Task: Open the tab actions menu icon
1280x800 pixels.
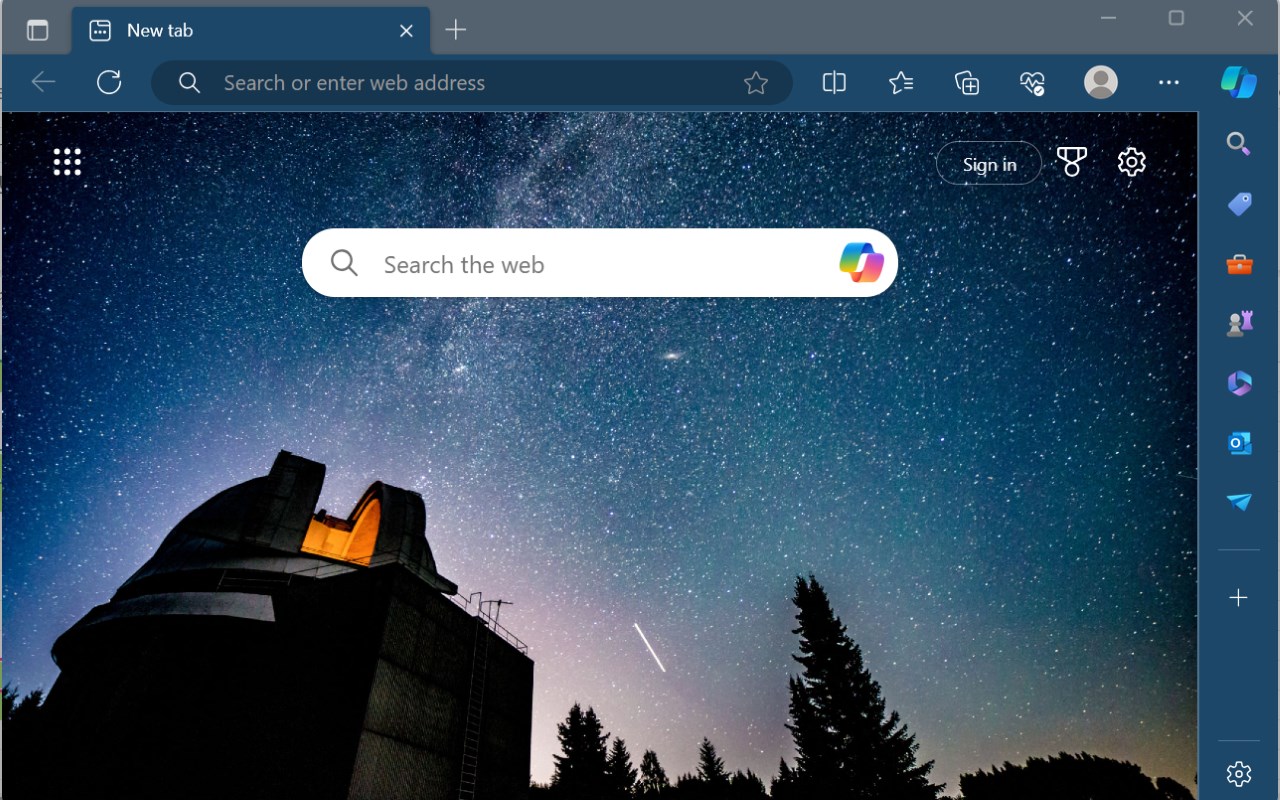Action: (x=37, y=30)
